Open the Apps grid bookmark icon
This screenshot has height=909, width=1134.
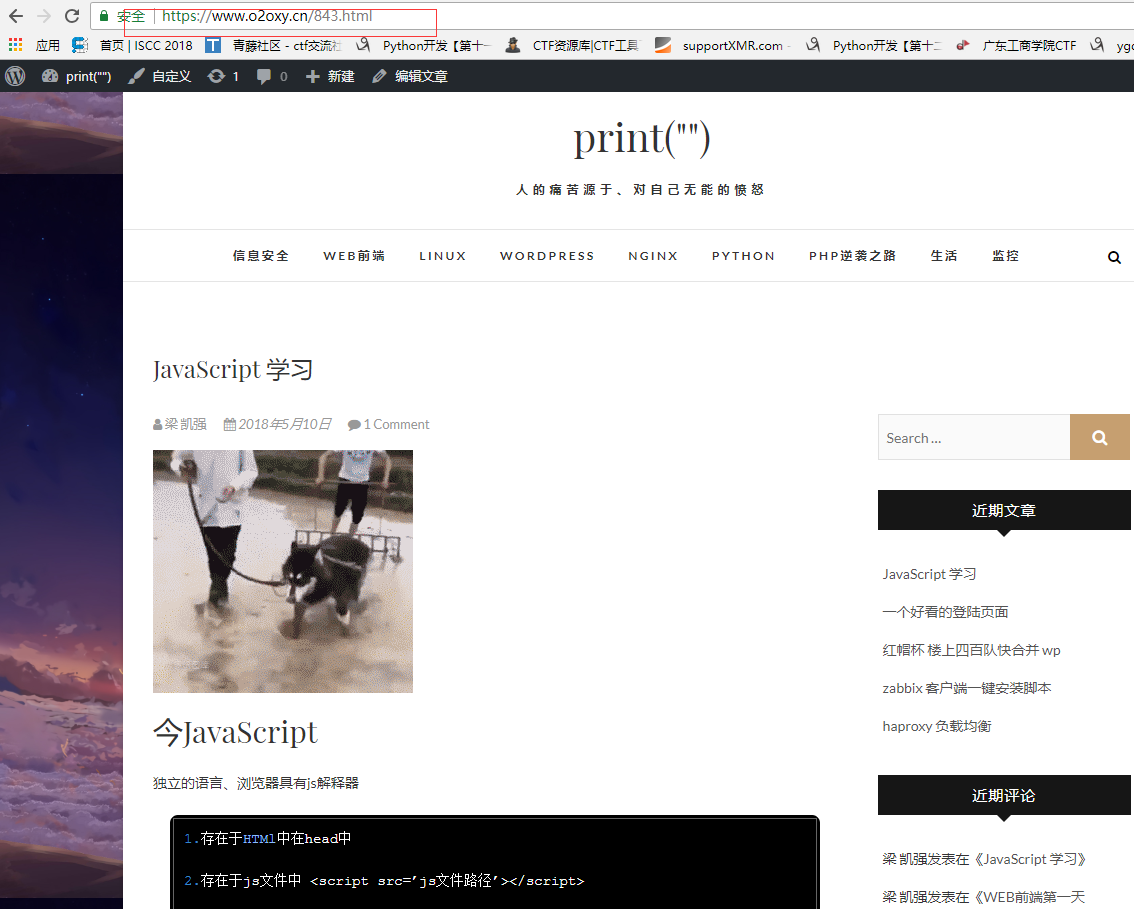coord(16,45)
